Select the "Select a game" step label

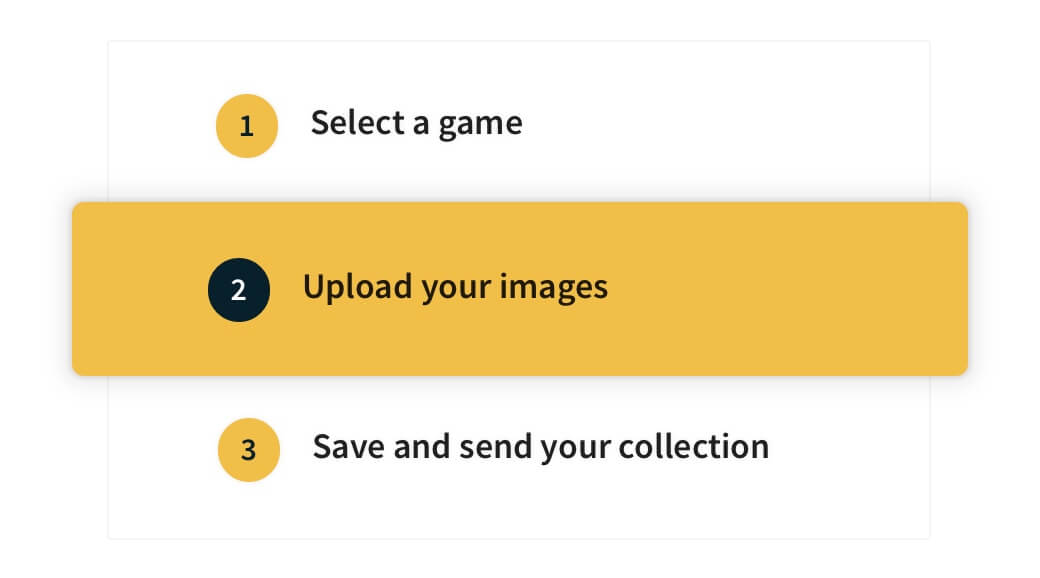(416, 123)
